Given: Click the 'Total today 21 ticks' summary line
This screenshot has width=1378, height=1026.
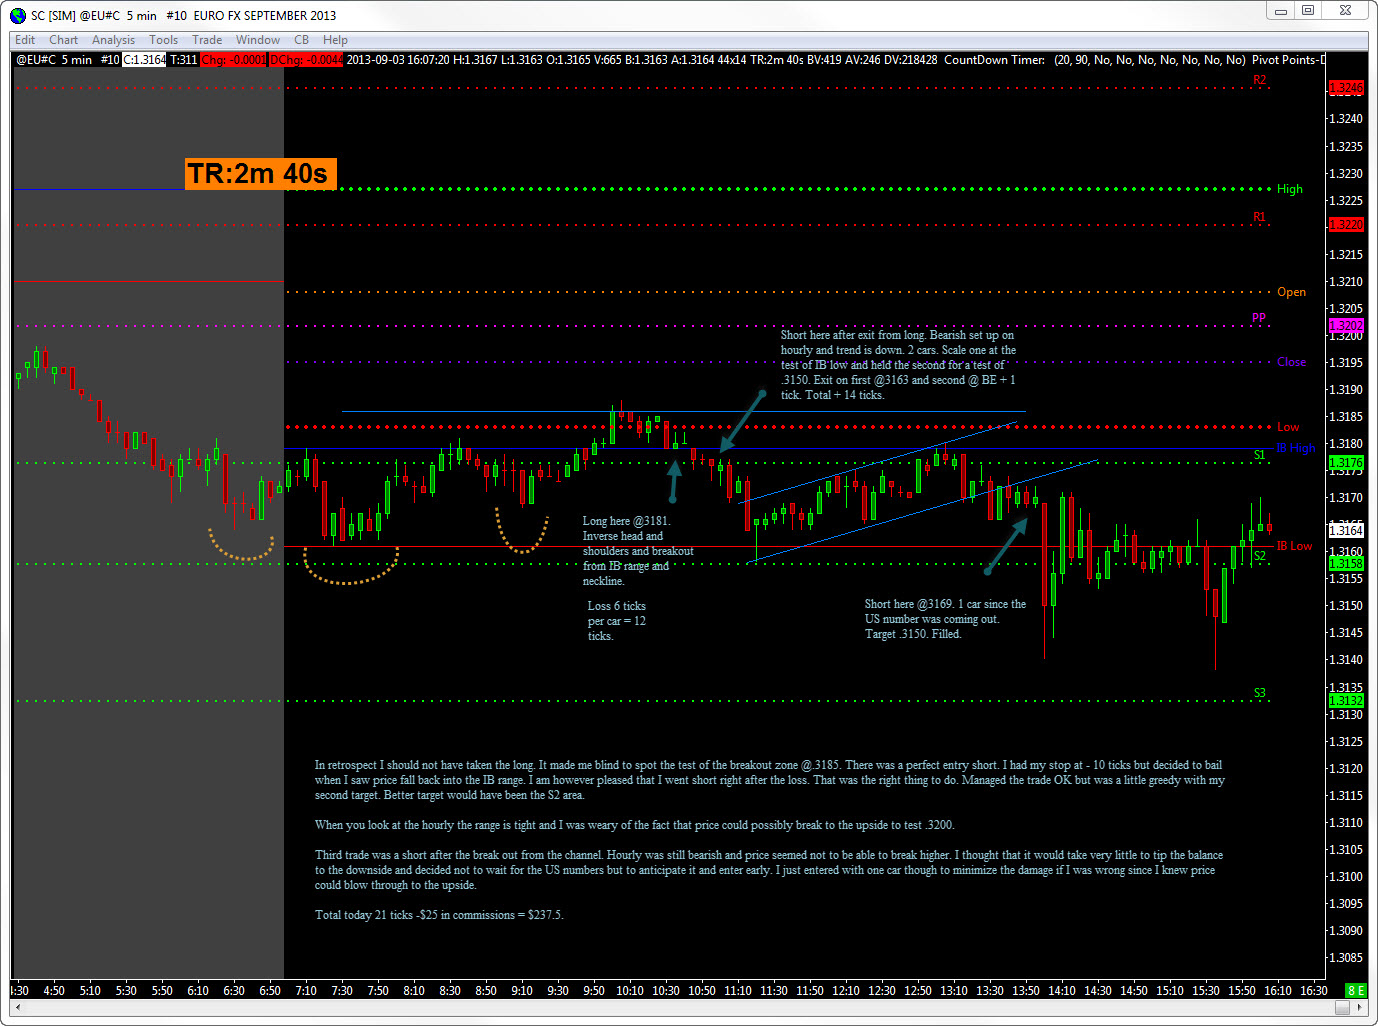Looking at the screenshot, I should [x=439, y=915].
